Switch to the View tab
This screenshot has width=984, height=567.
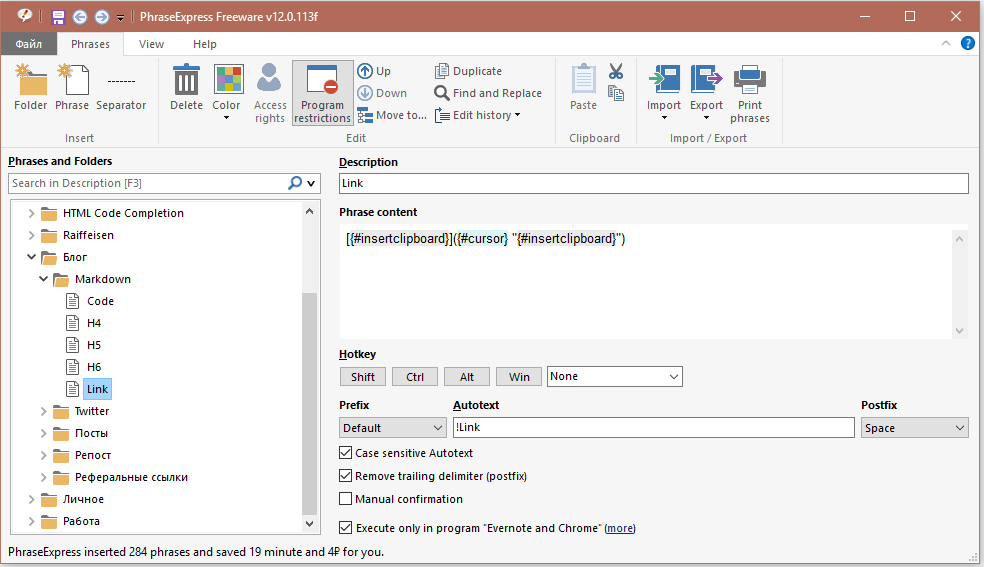tap(151, 44)
